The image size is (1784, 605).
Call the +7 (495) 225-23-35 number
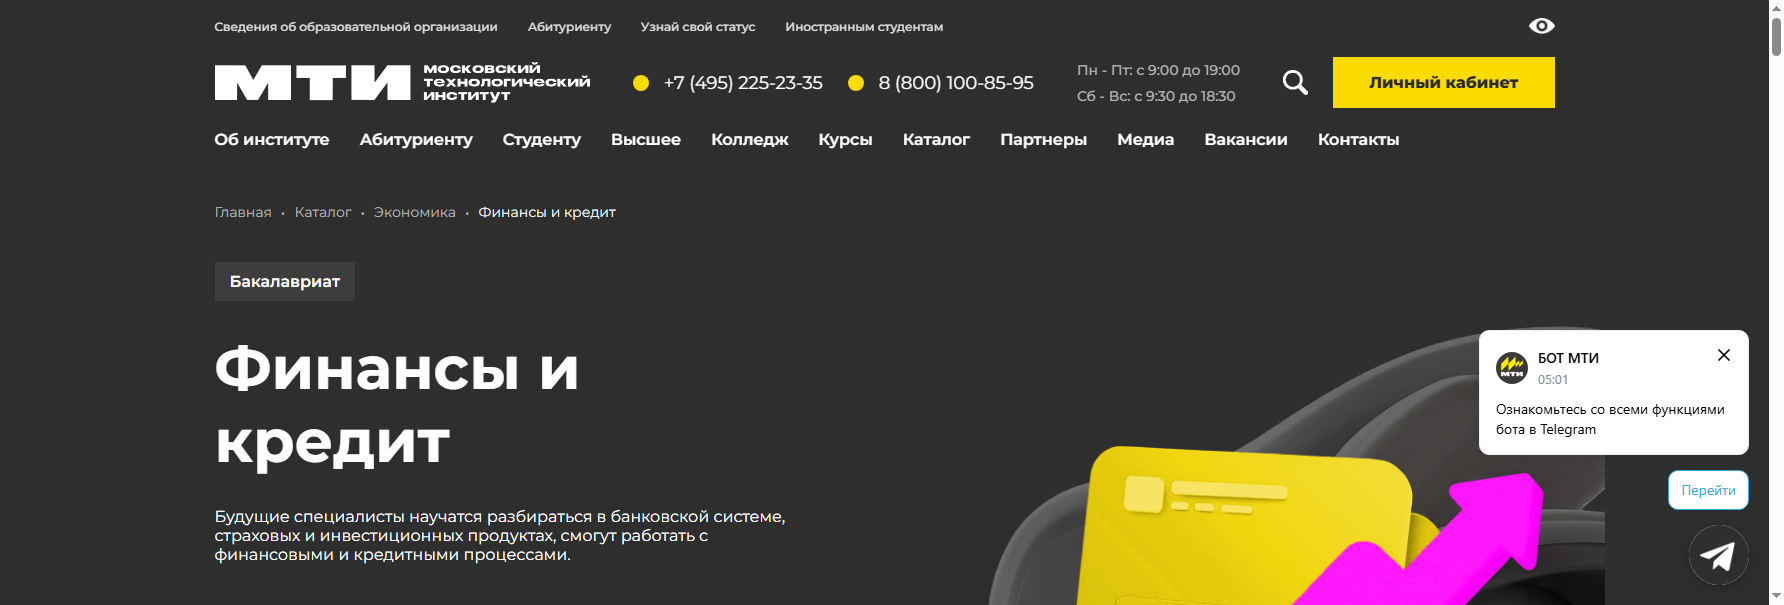coord(743,83)
